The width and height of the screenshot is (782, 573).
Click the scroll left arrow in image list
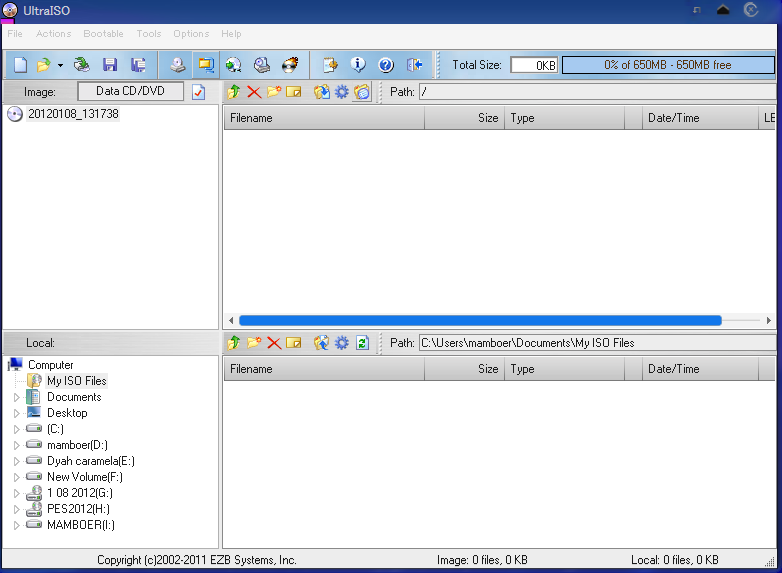[231, 320]
